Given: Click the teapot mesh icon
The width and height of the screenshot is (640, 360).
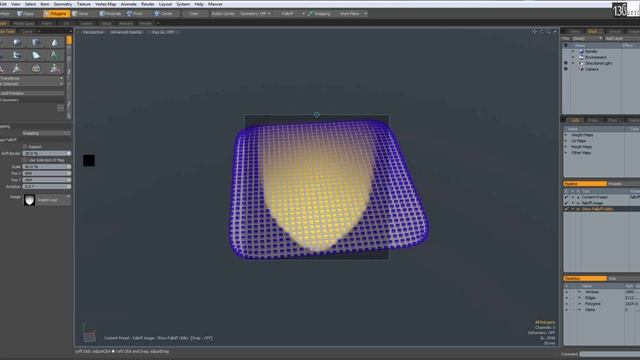Looking at the screenshot, I should (36, 68).
